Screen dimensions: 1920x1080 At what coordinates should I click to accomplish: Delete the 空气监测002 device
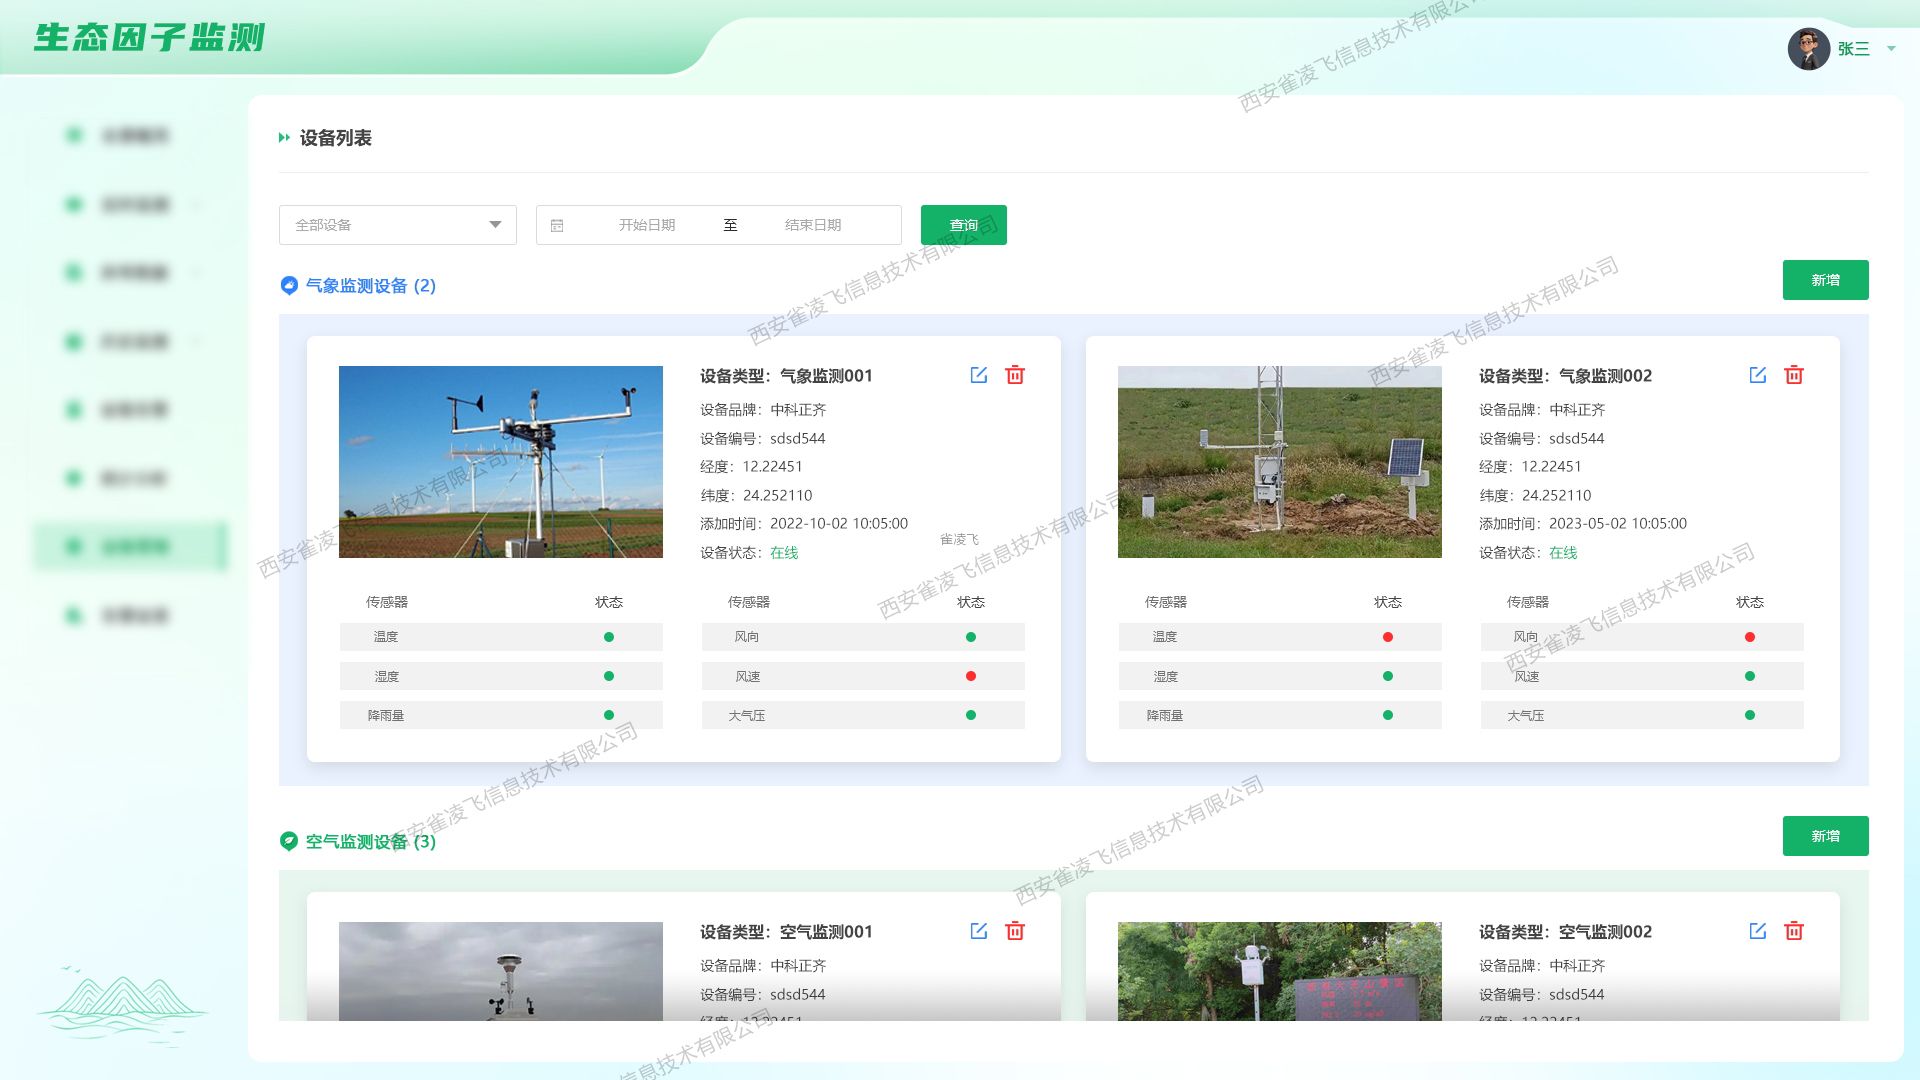pos(1794,931)
